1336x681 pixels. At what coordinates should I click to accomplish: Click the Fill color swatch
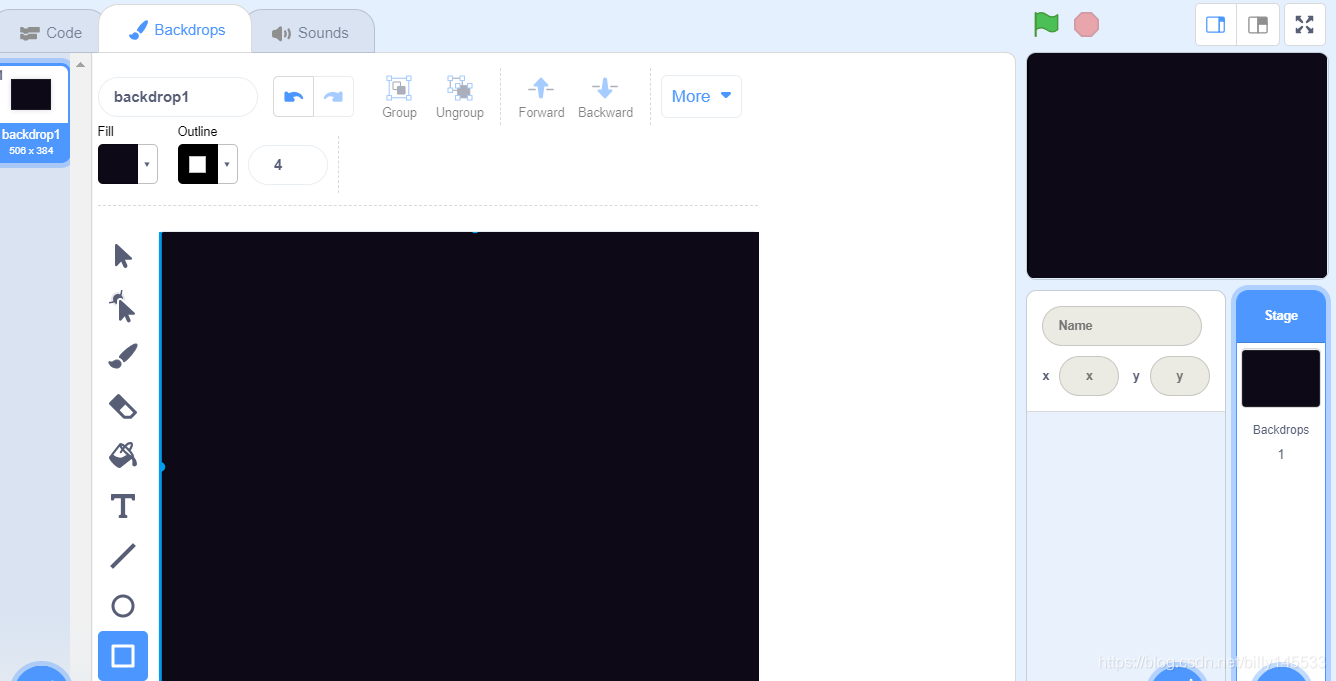pyautogui.click(x=118, y=164)
